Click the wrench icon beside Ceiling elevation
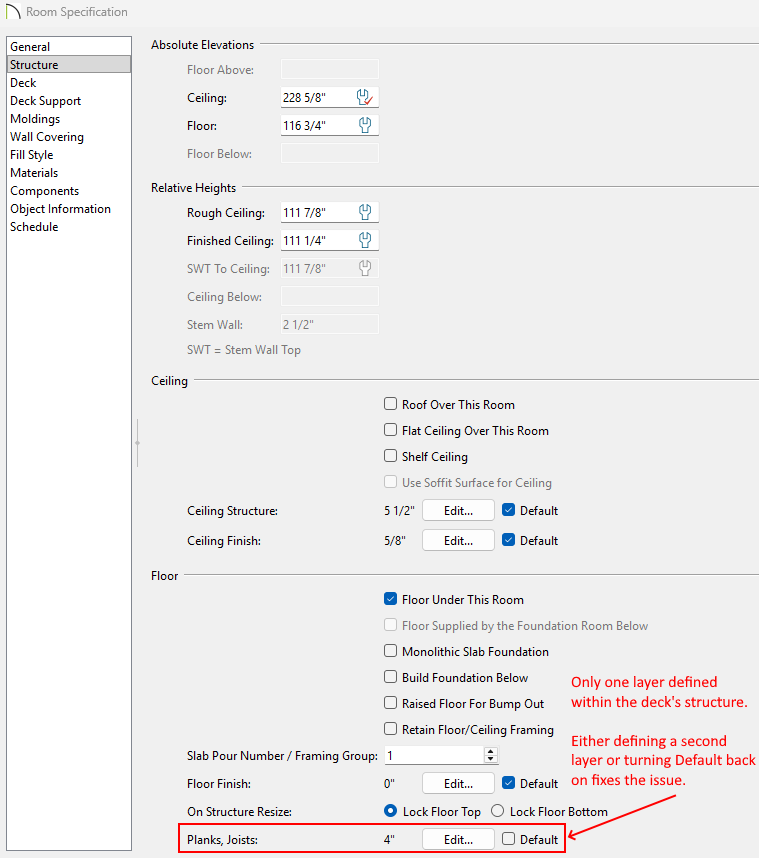 pyautogui.click(x=366, y=98)
